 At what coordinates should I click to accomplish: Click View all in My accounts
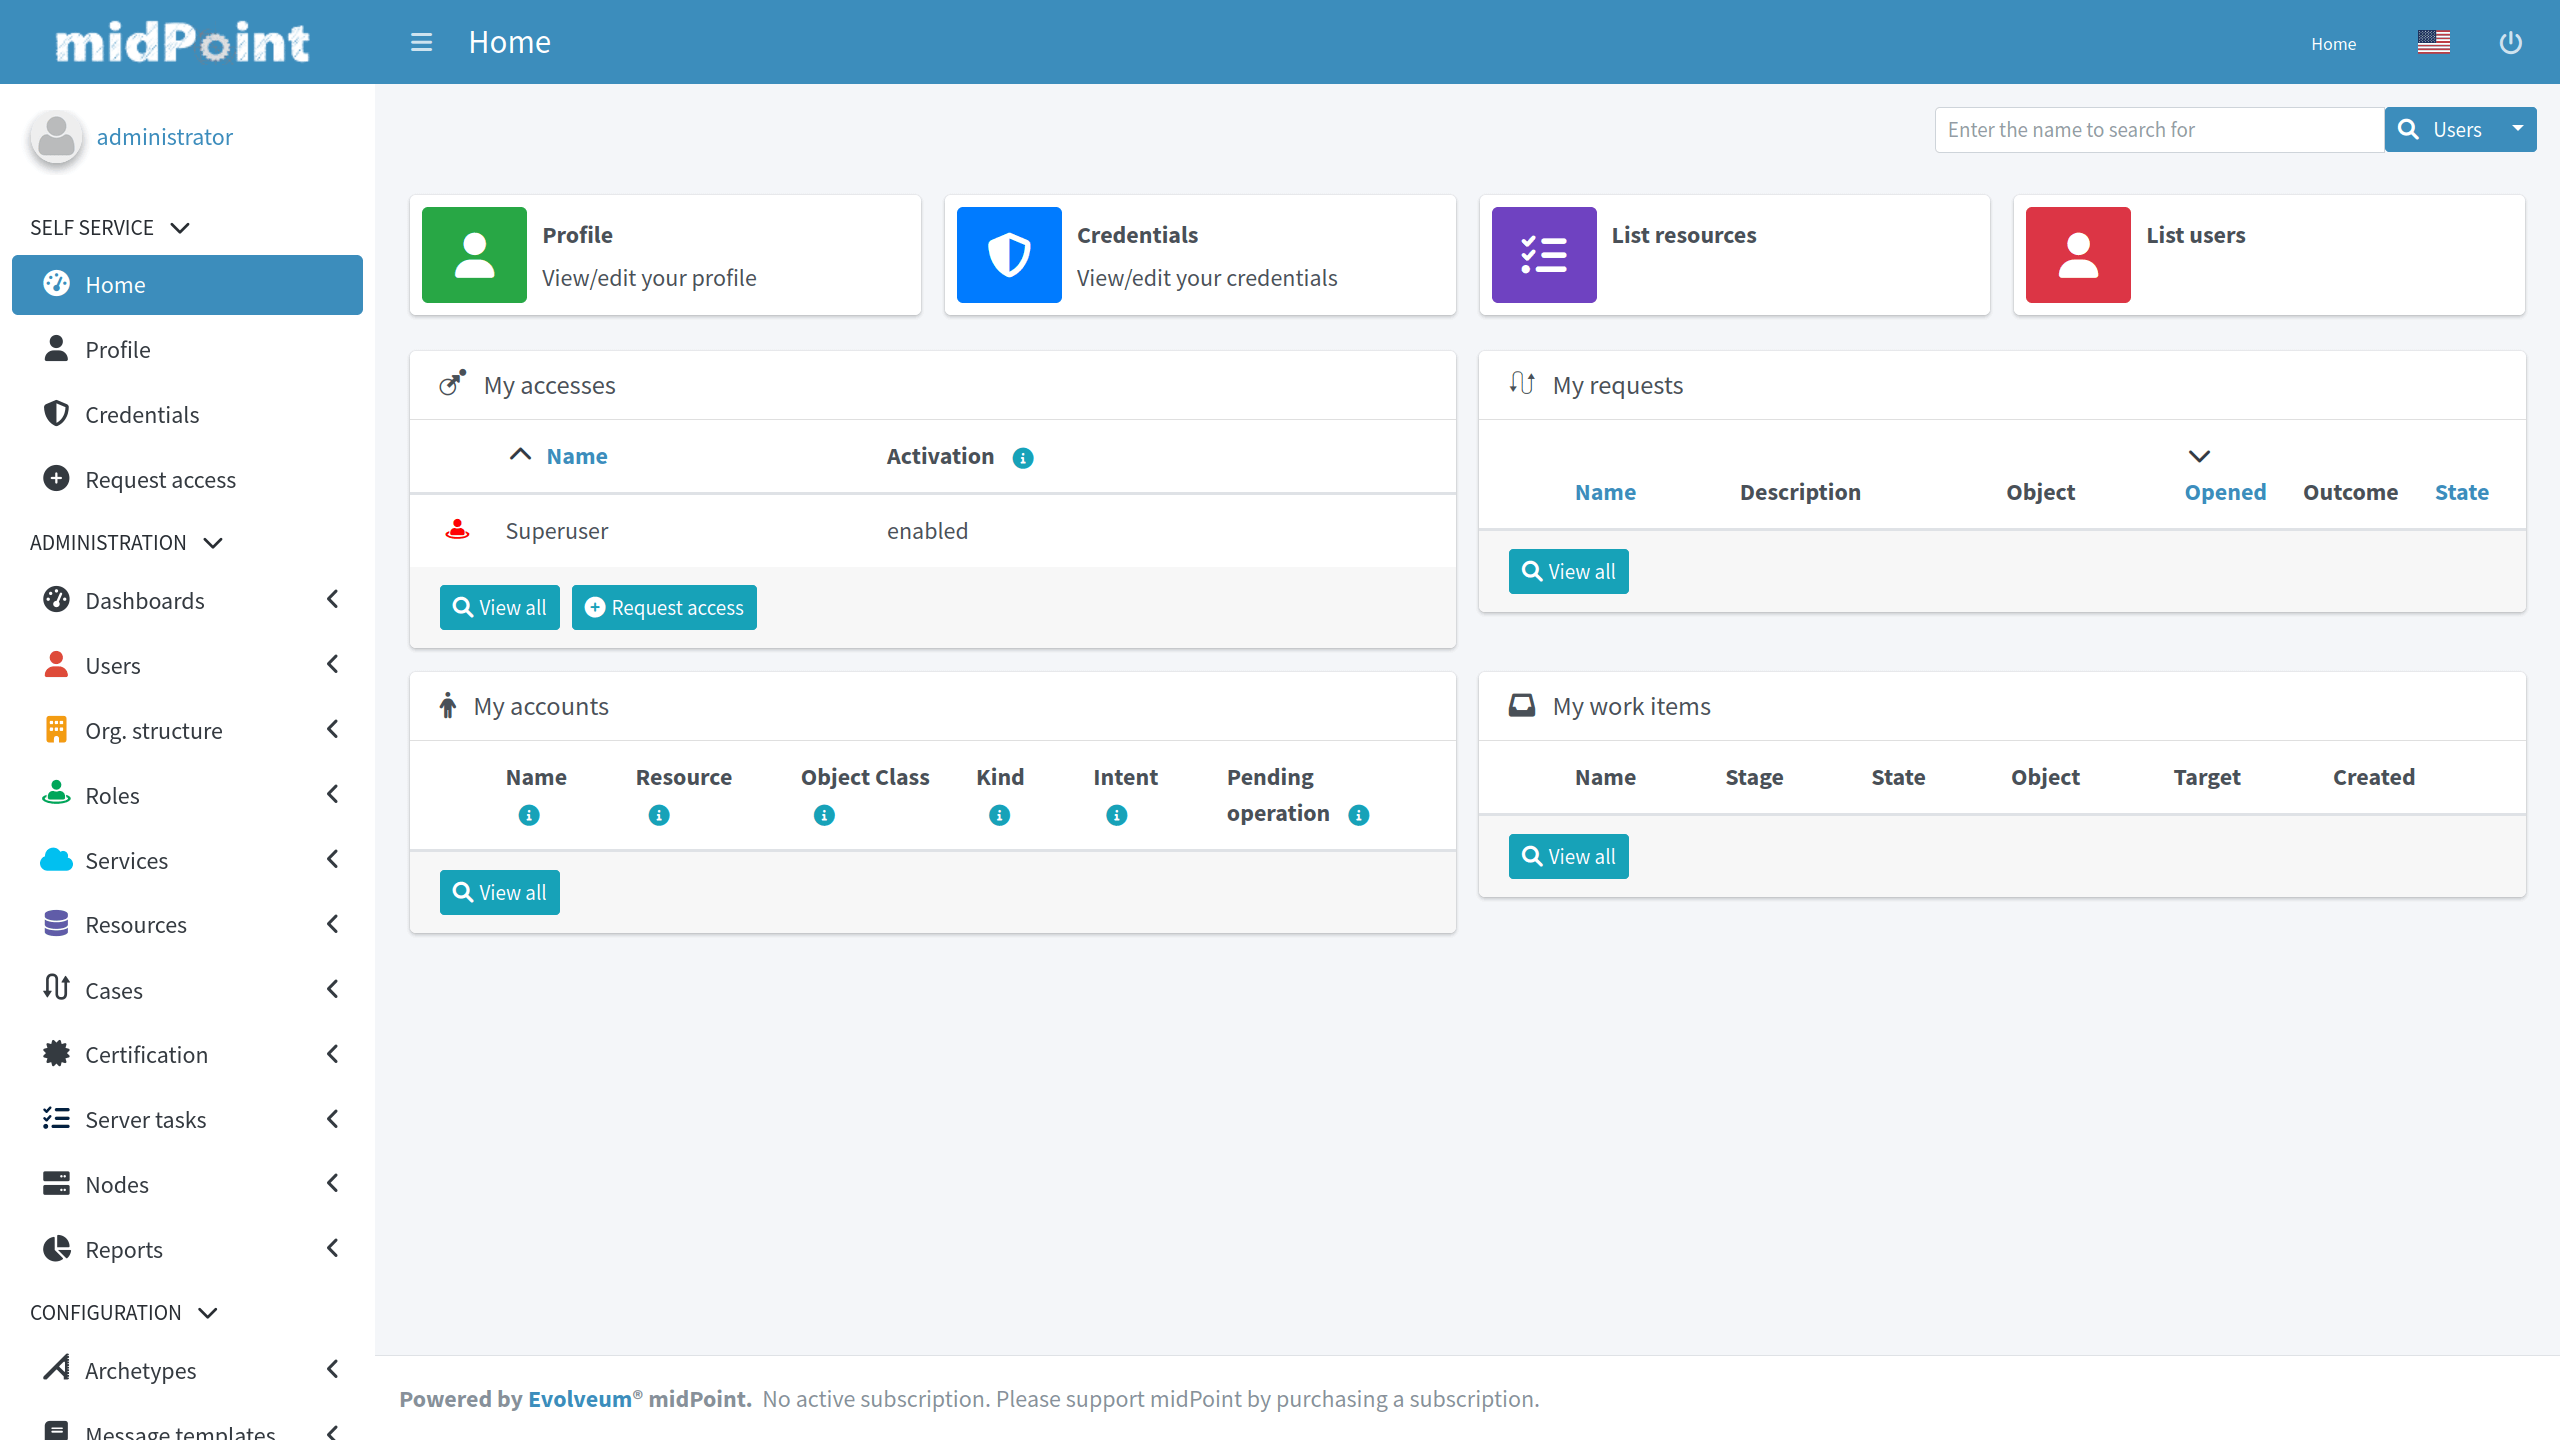(499, 892)
